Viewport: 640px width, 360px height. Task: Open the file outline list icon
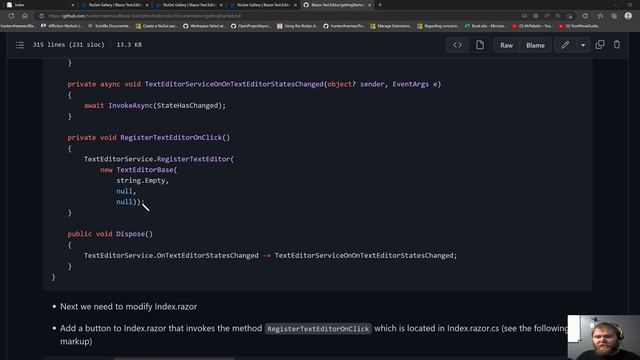pos(20,45)
